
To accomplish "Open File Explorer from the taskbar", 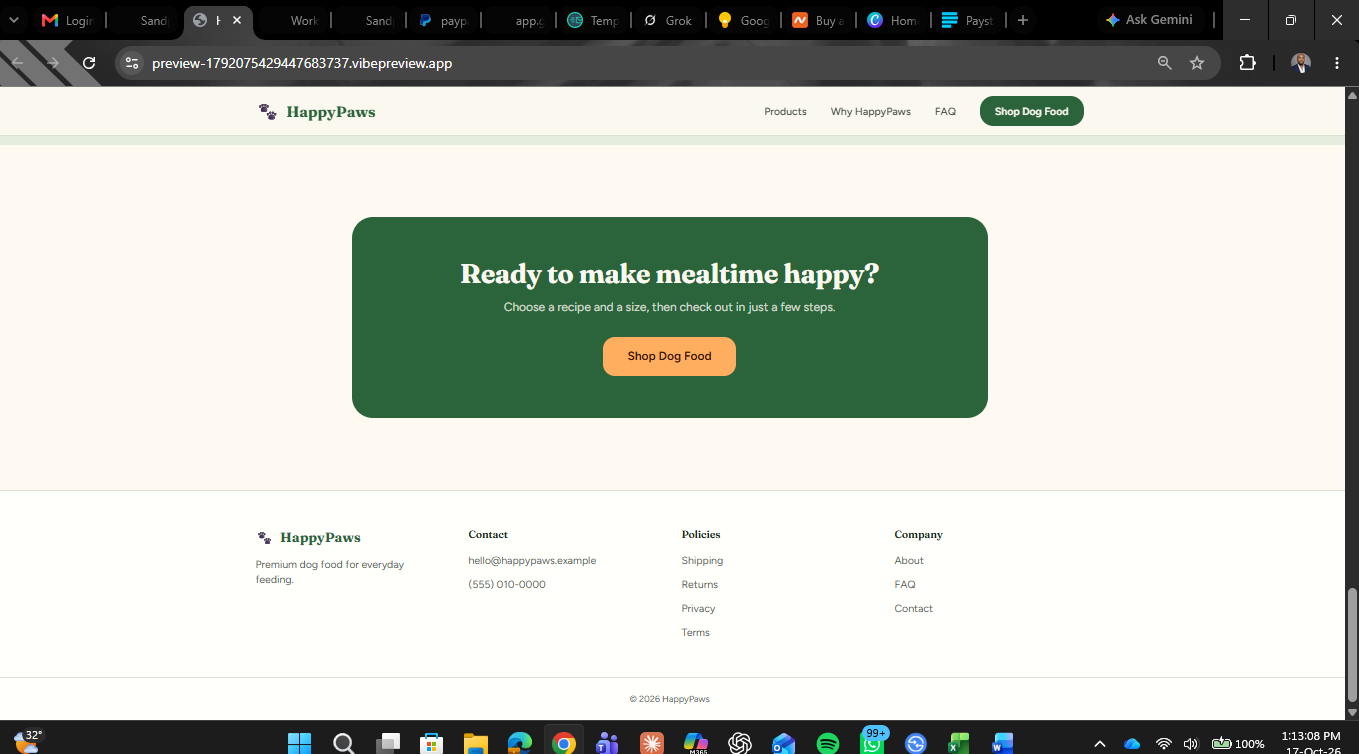I will click(x=475, y=743).
